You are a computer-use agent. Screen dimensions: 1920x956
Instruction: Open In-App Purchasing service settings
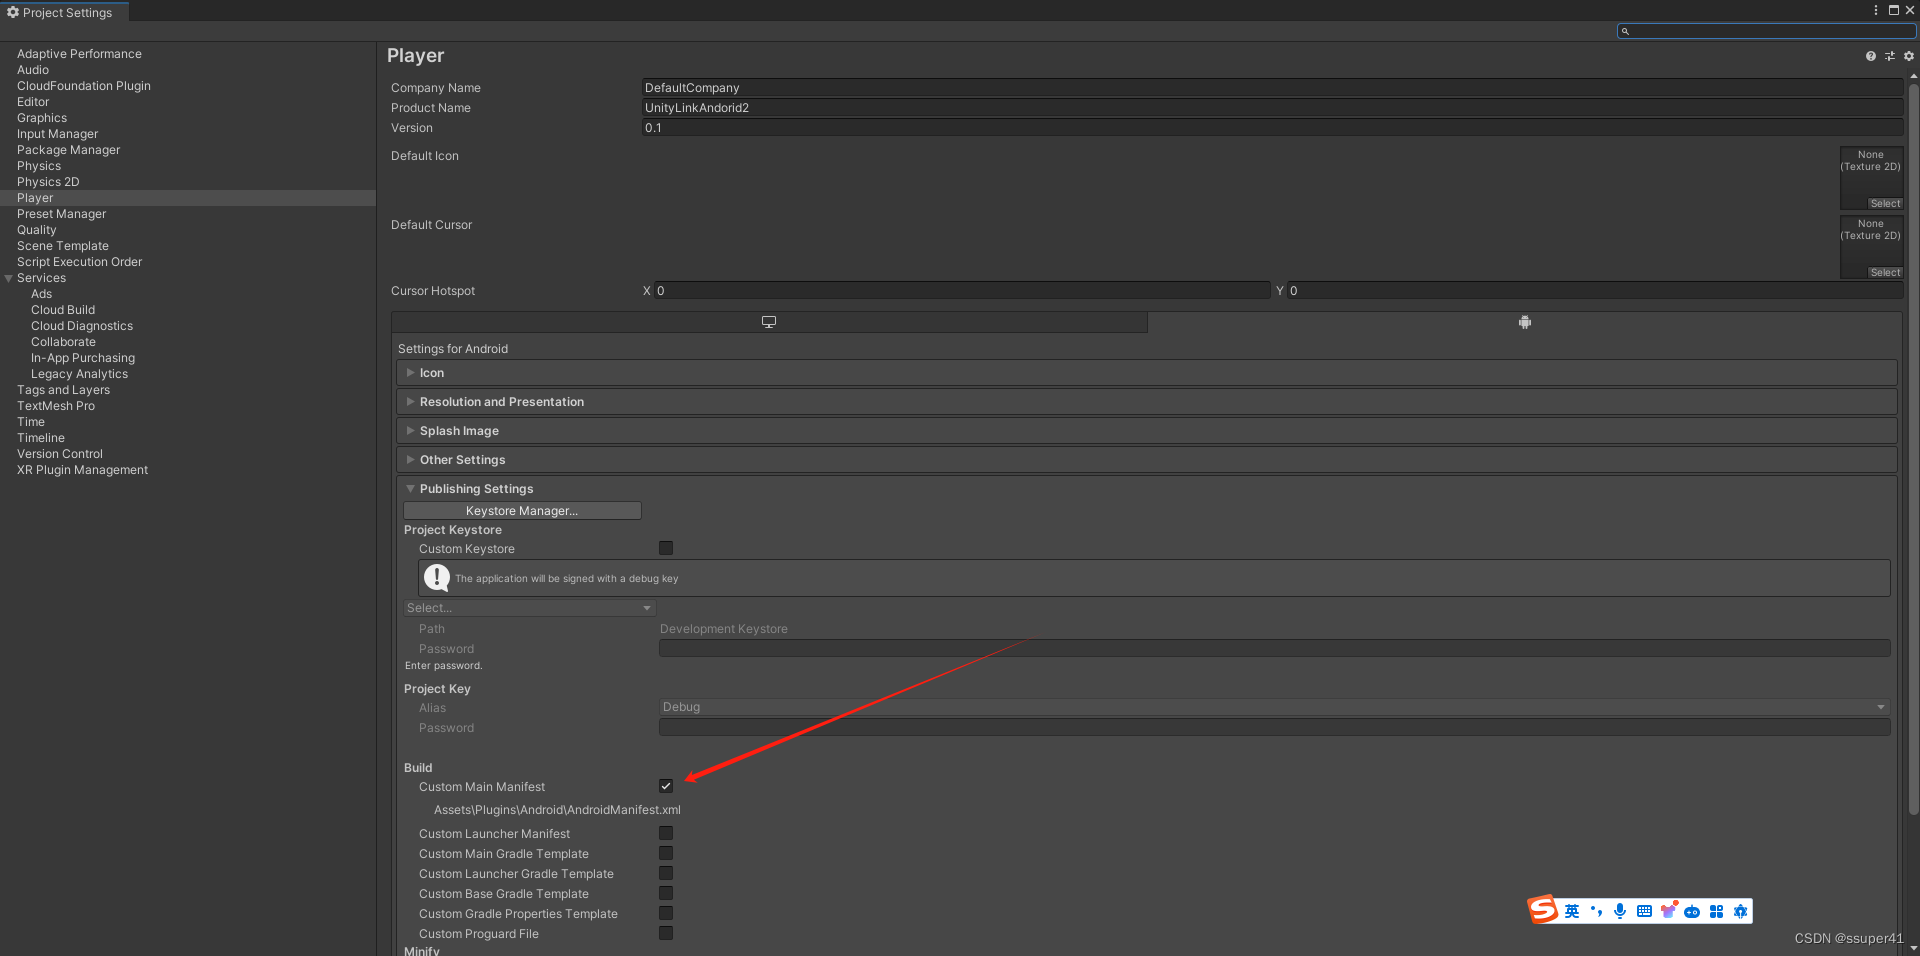[x=83, y=358]
